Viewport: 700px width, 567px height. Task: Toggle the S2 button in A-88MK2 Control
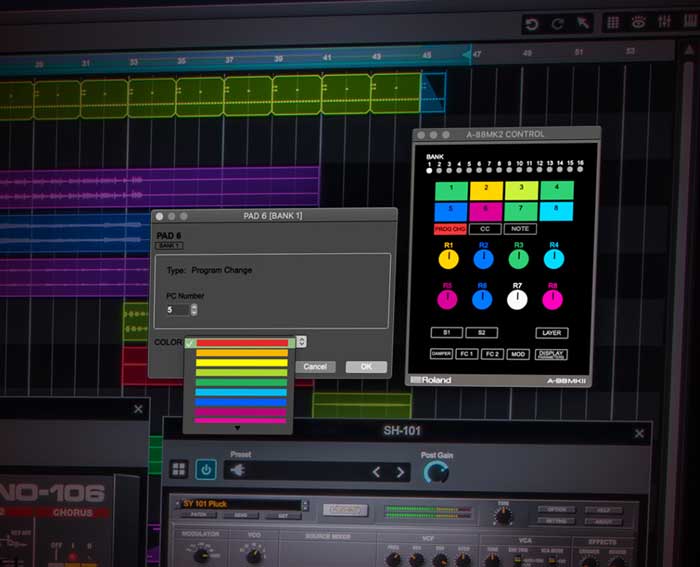481,333
